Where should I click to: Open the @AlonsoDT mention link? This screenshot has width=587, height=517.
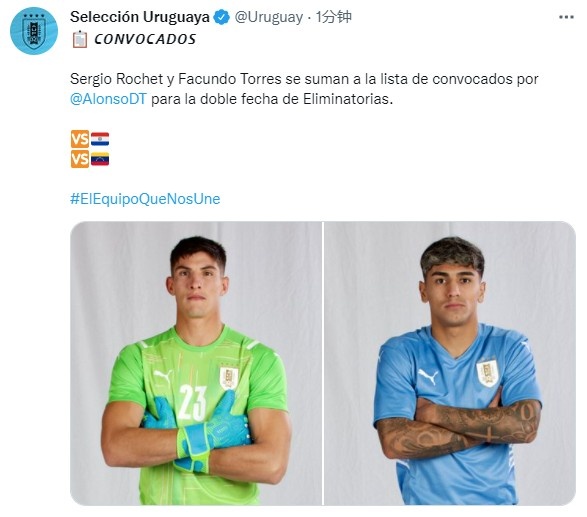(108, 99)
